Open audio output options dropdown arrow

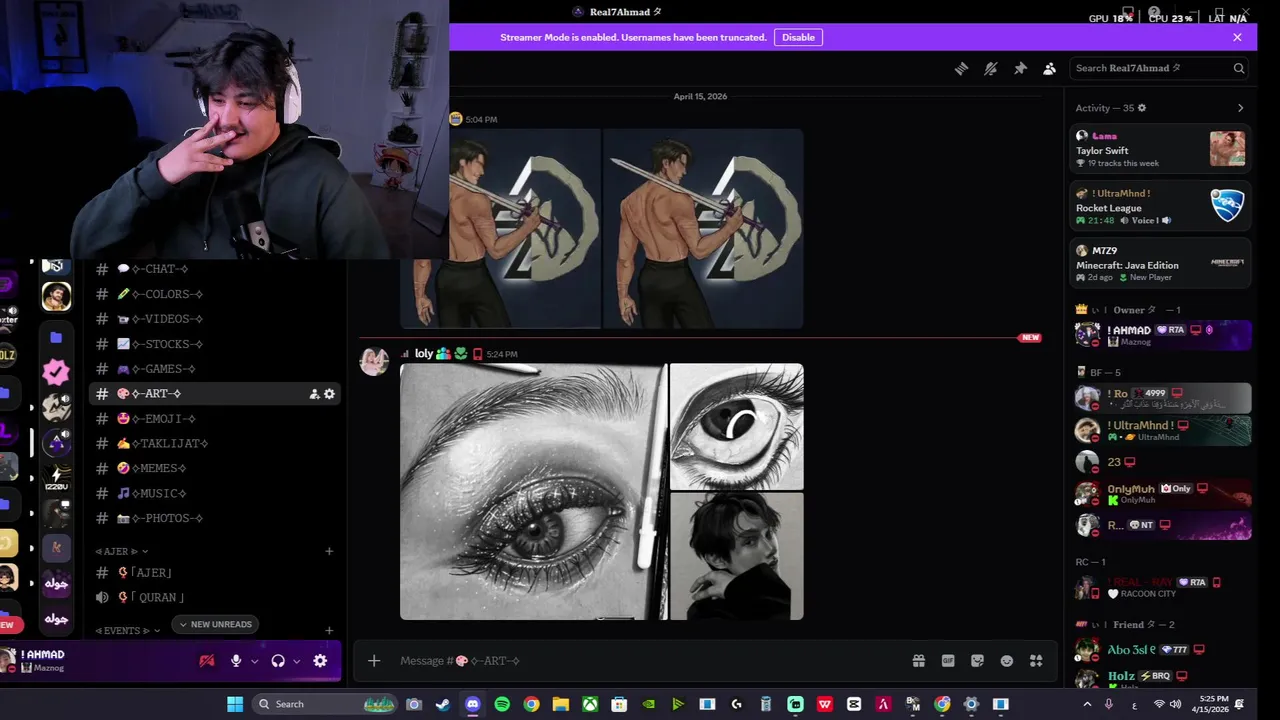pyautogui.click(x=296, y=661)
